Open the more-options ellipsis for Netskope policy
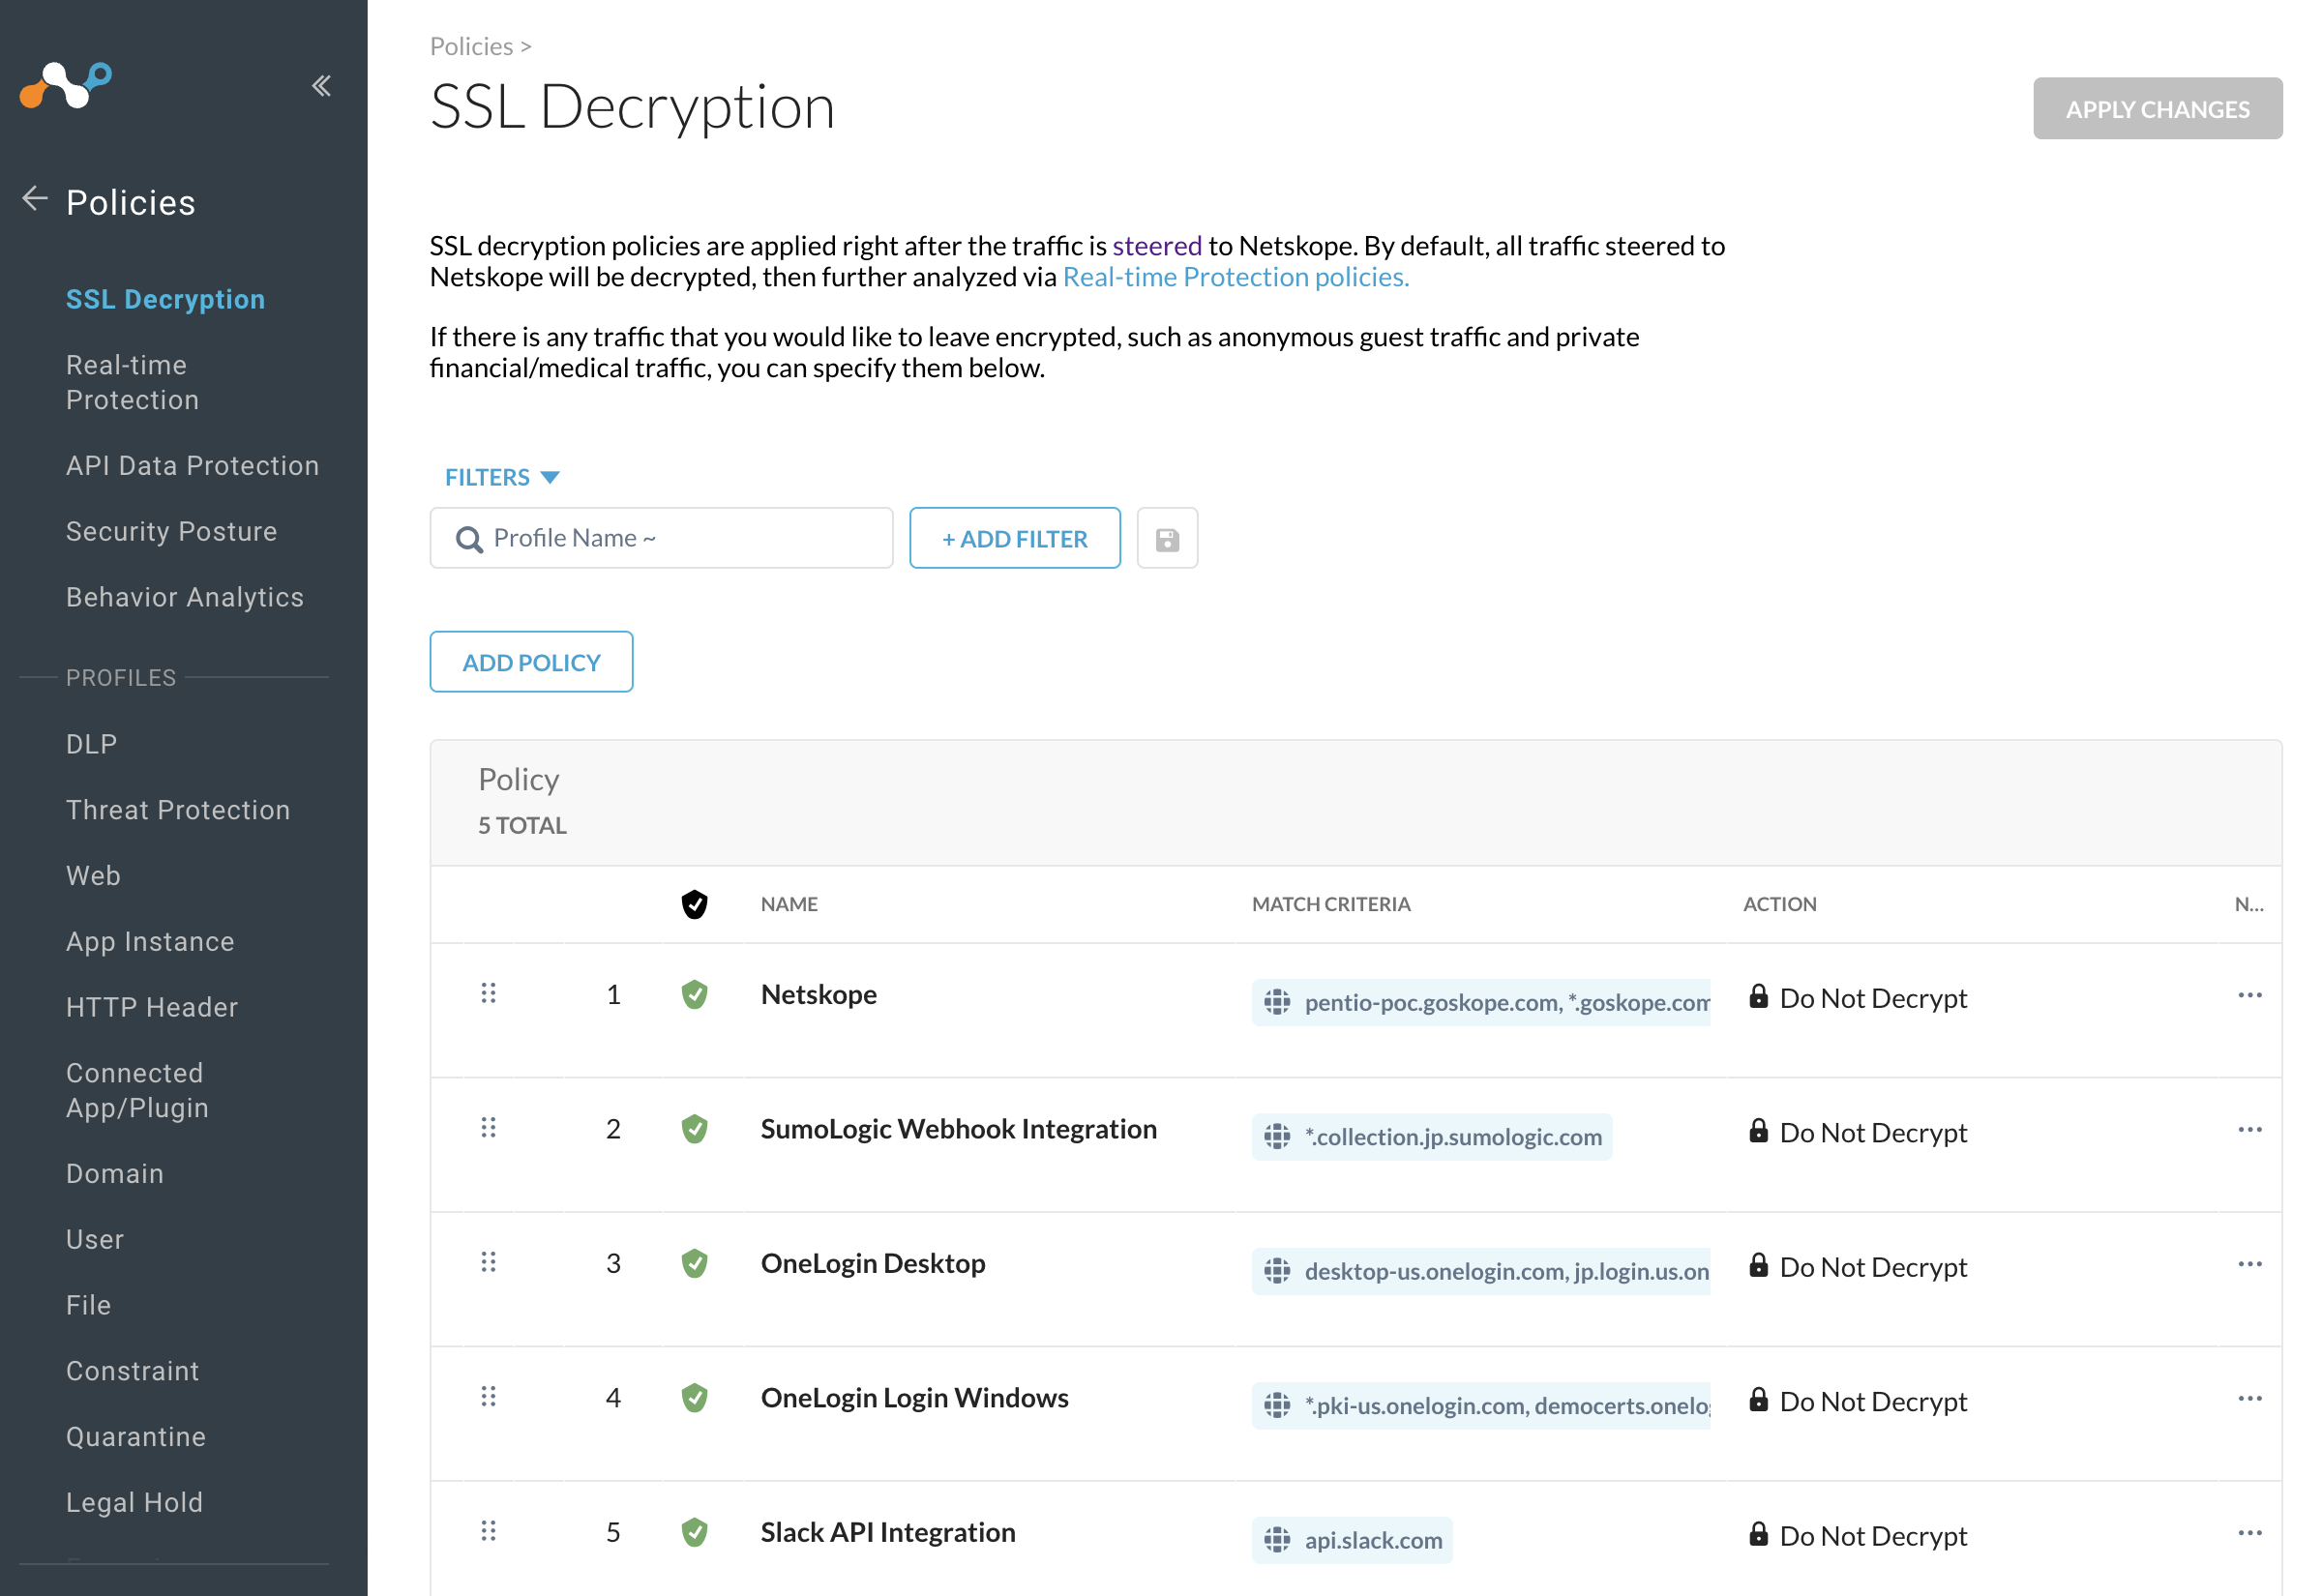Screen dimensions: 2322x1596 click(x=2249, y=995)
